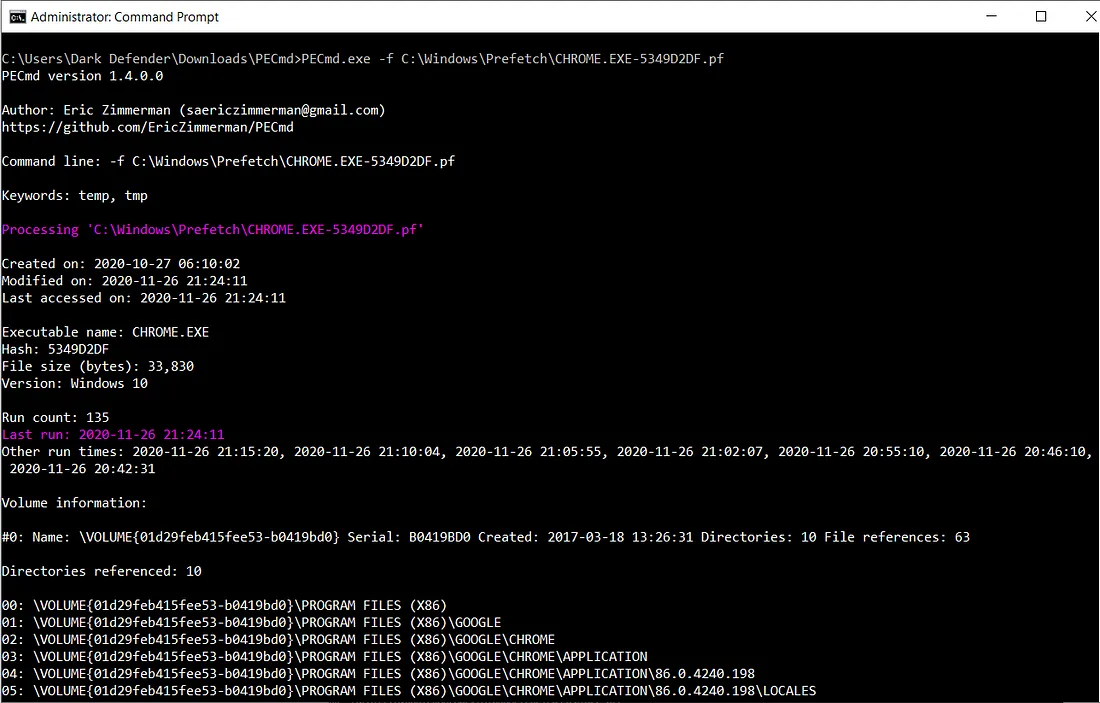Click the 'PECmd version 1.4.0.0' line
This screenshot has width=1100, height=703.
coord(82,76)
